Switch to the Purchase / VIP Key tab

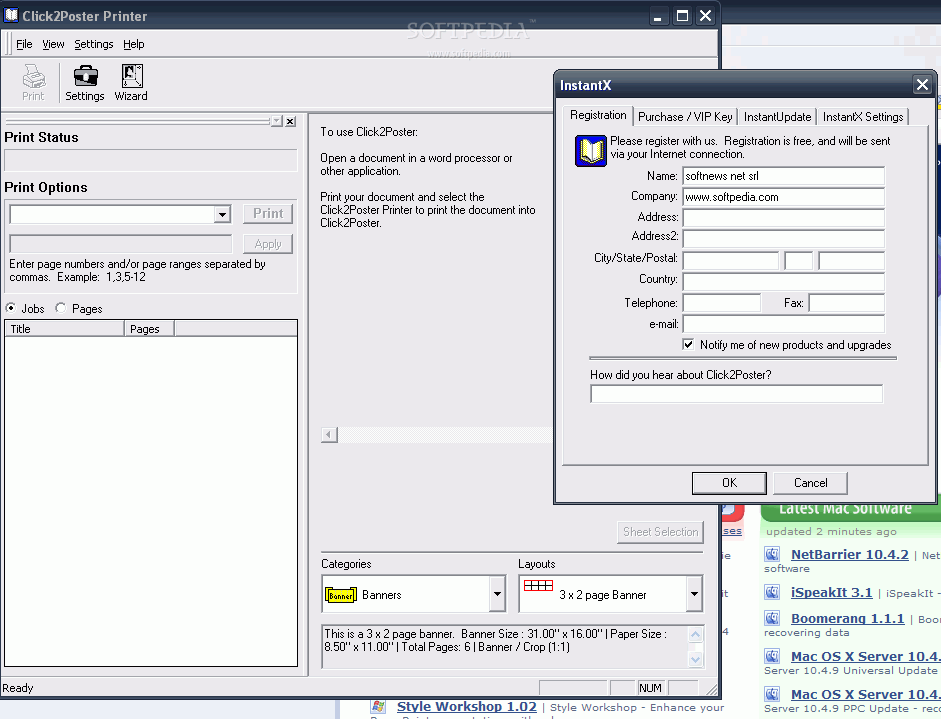(685, 116)
